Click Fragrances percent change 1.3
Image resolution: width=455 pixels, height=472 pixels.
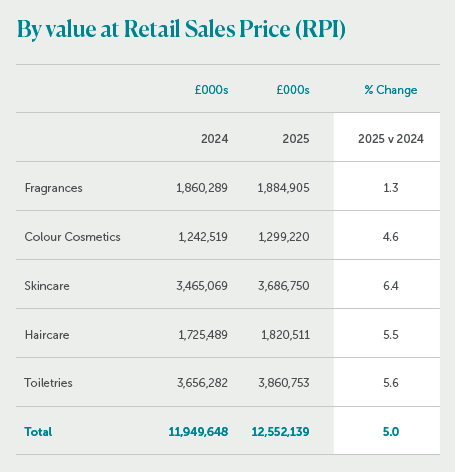point(391,188)
